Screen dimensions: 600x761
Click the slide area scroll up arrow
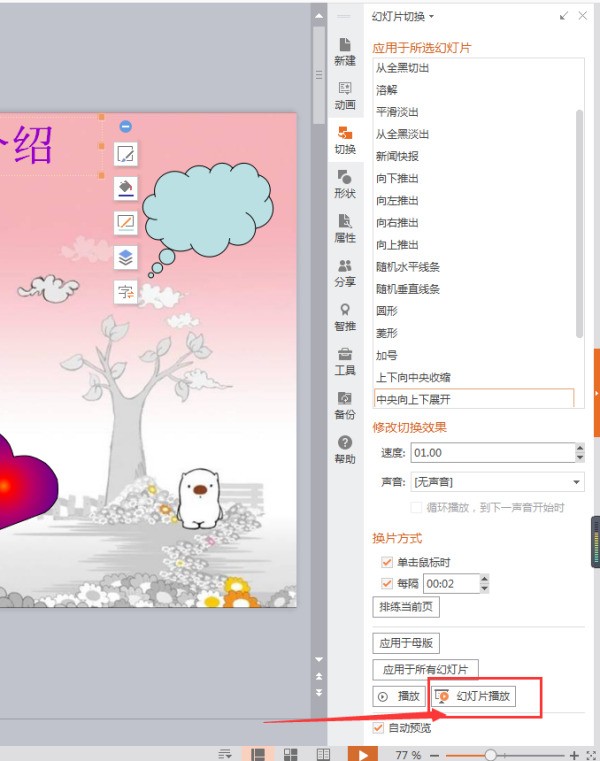[x=319, y=16]
